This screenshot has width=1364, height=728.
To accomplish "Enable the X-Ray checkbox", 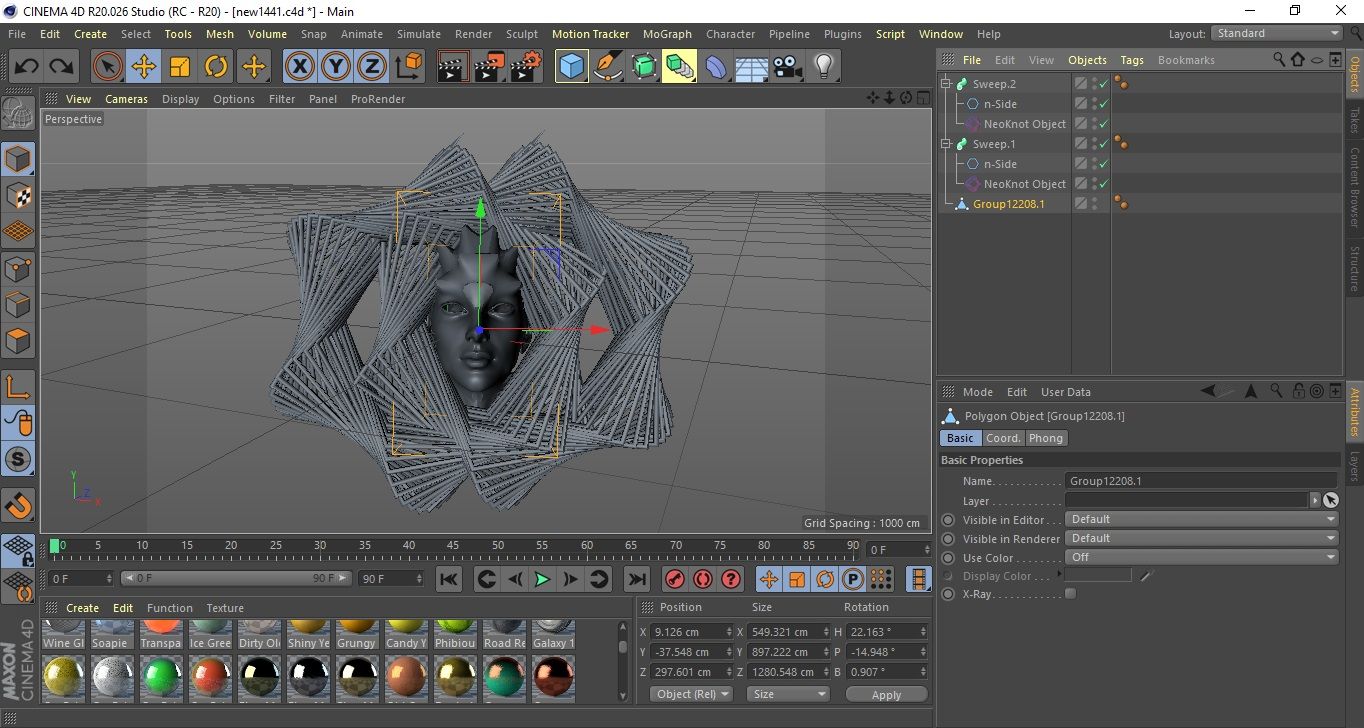I will 1071,594.
